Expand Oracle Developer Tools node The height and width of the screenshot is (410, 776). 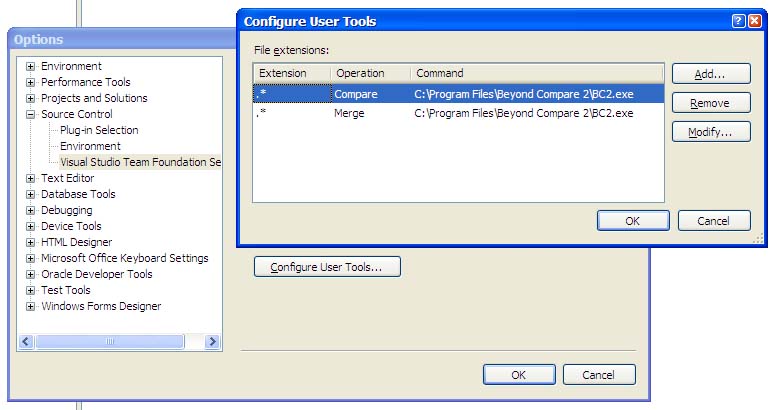tap(30, 274)
